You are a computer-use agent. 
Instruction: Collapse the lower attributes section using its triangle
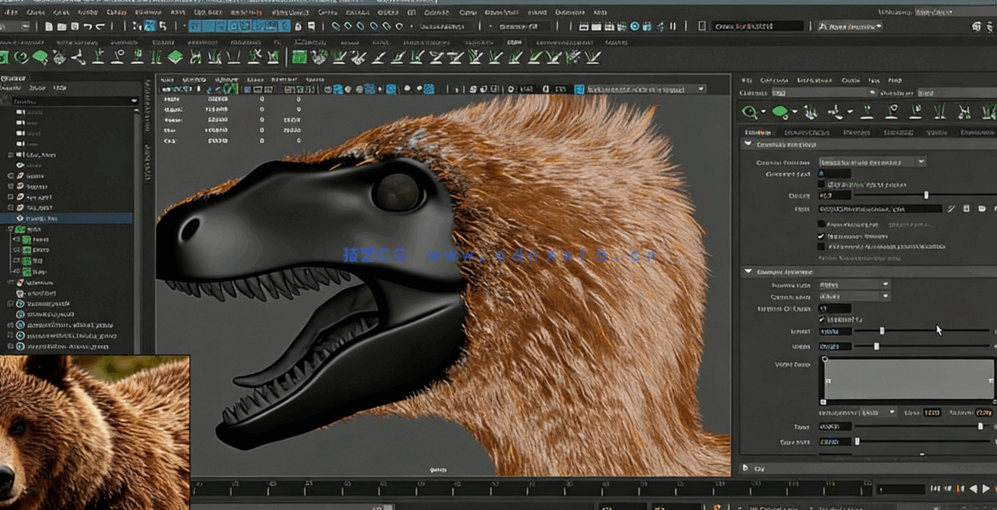point(748,272)
